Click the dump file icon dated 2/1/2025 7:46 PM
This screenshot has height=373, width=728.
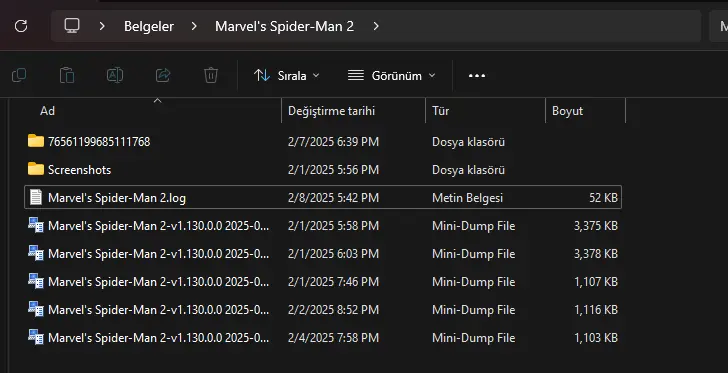point(36,281)
